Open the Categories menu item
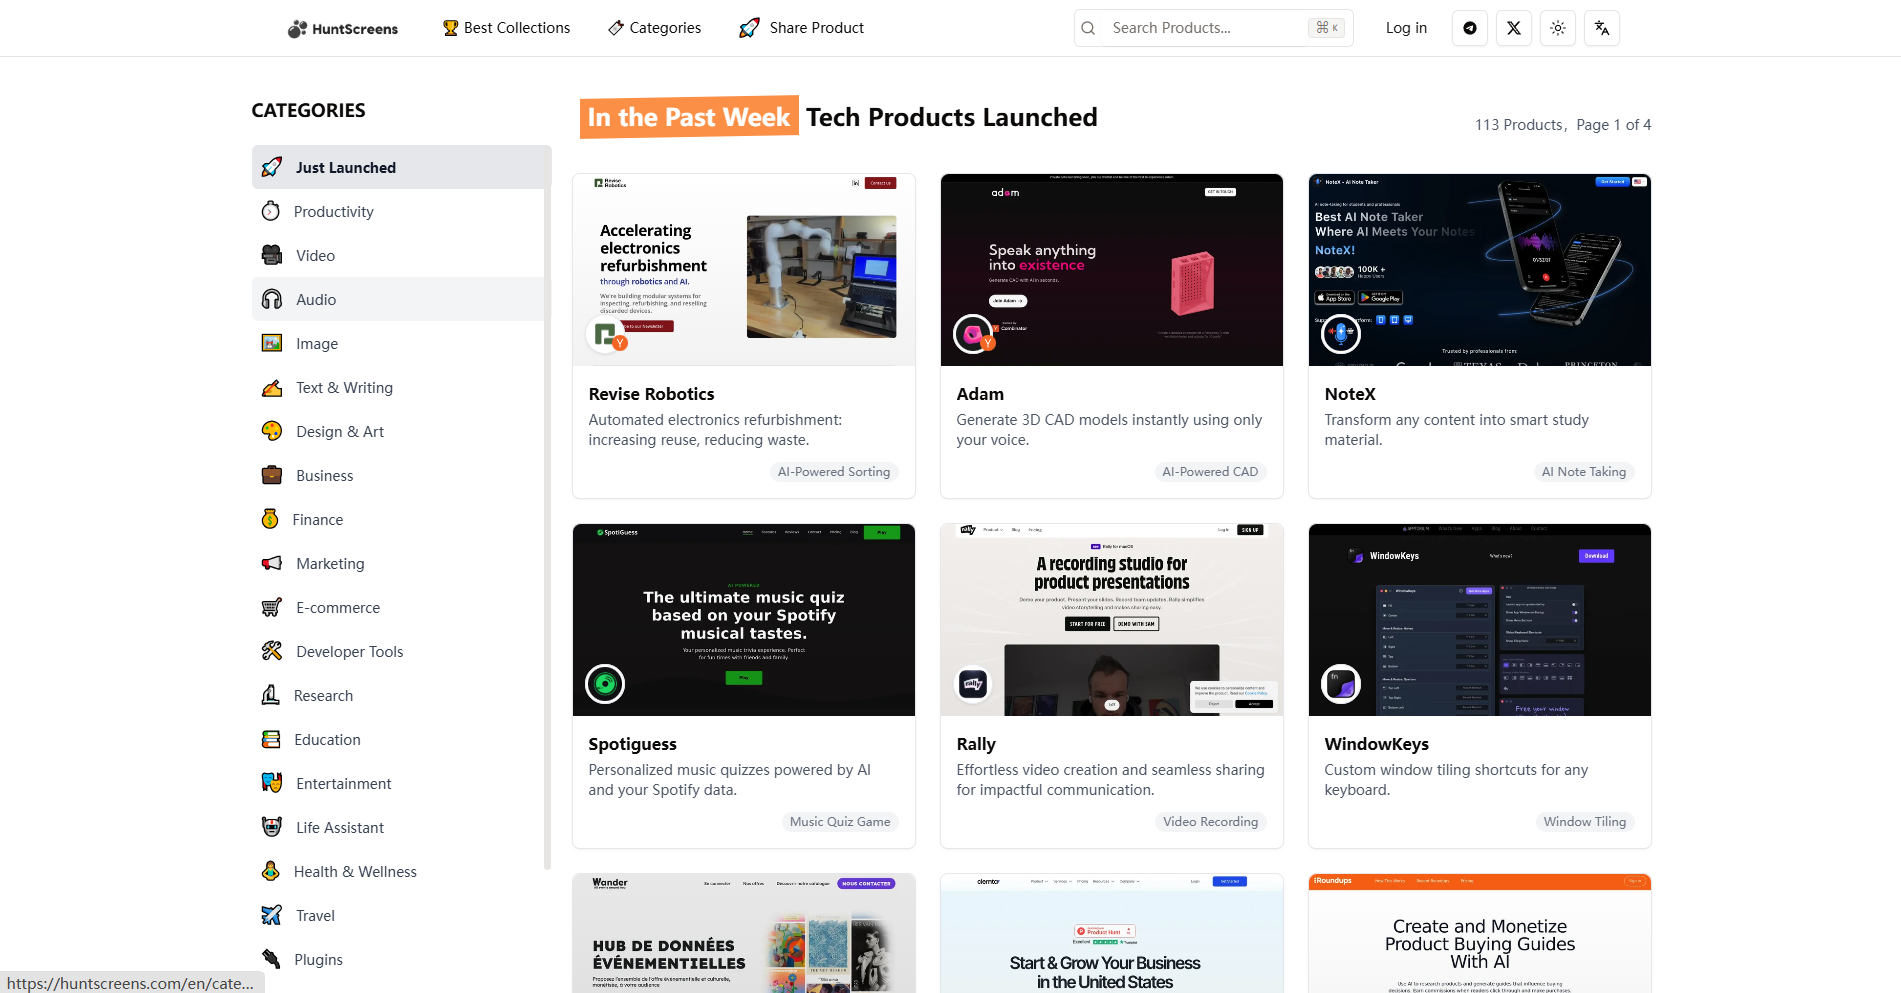 point(655,28)
